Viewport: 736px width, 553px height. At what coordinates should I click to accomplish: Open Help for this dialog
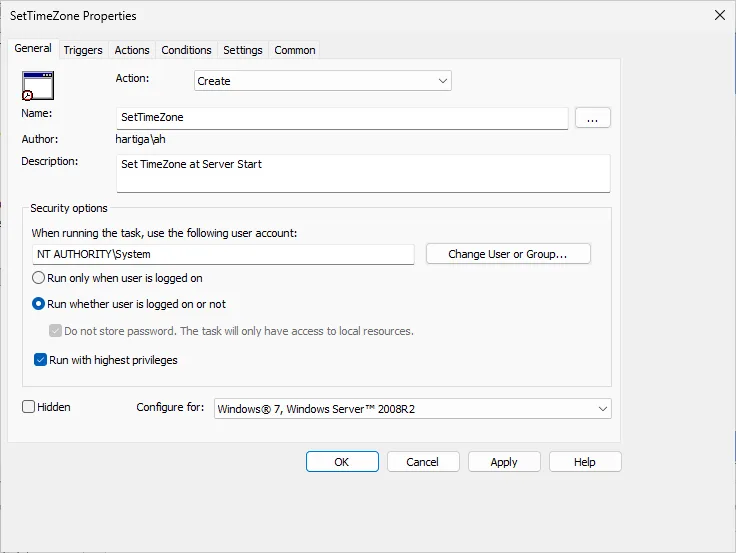click(585, 462)
